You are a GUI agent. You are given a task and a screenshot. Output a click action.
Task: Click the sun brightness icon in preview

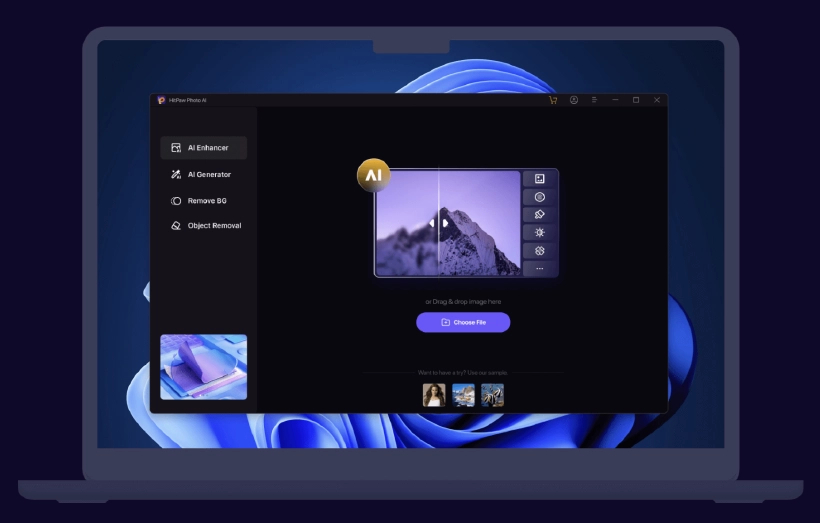[x=540, y=233]
